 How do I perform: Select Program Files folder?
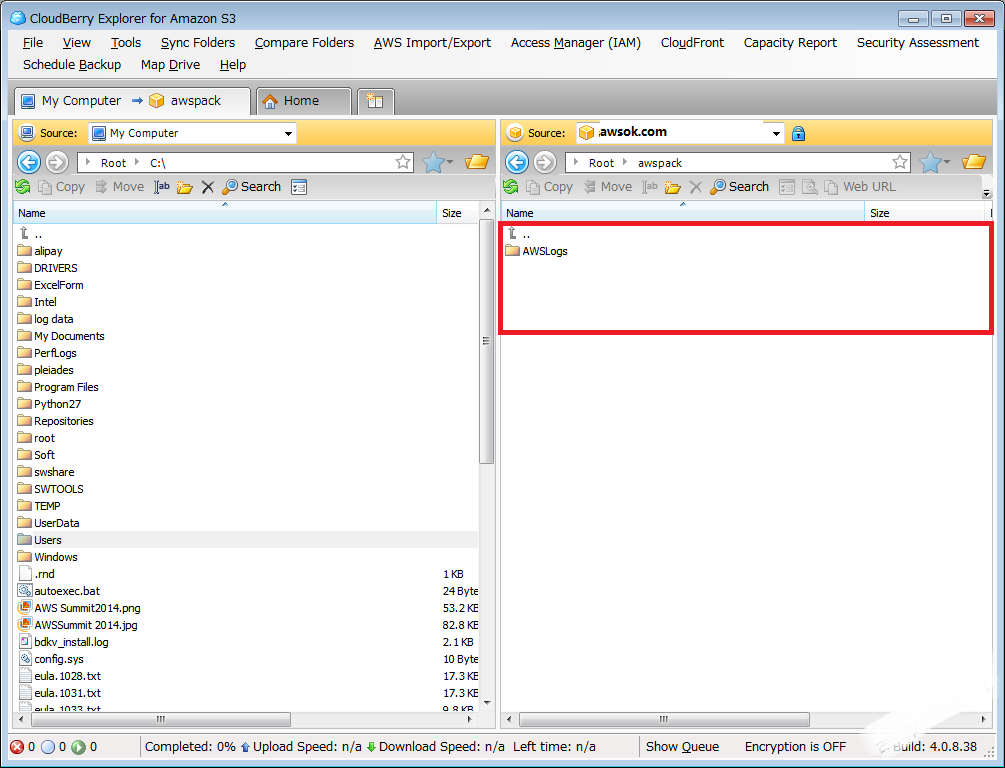58,387
